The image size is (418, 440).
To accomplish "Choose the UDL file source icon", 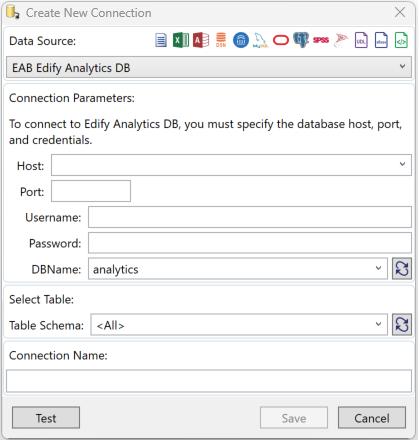I will point(361,41).
